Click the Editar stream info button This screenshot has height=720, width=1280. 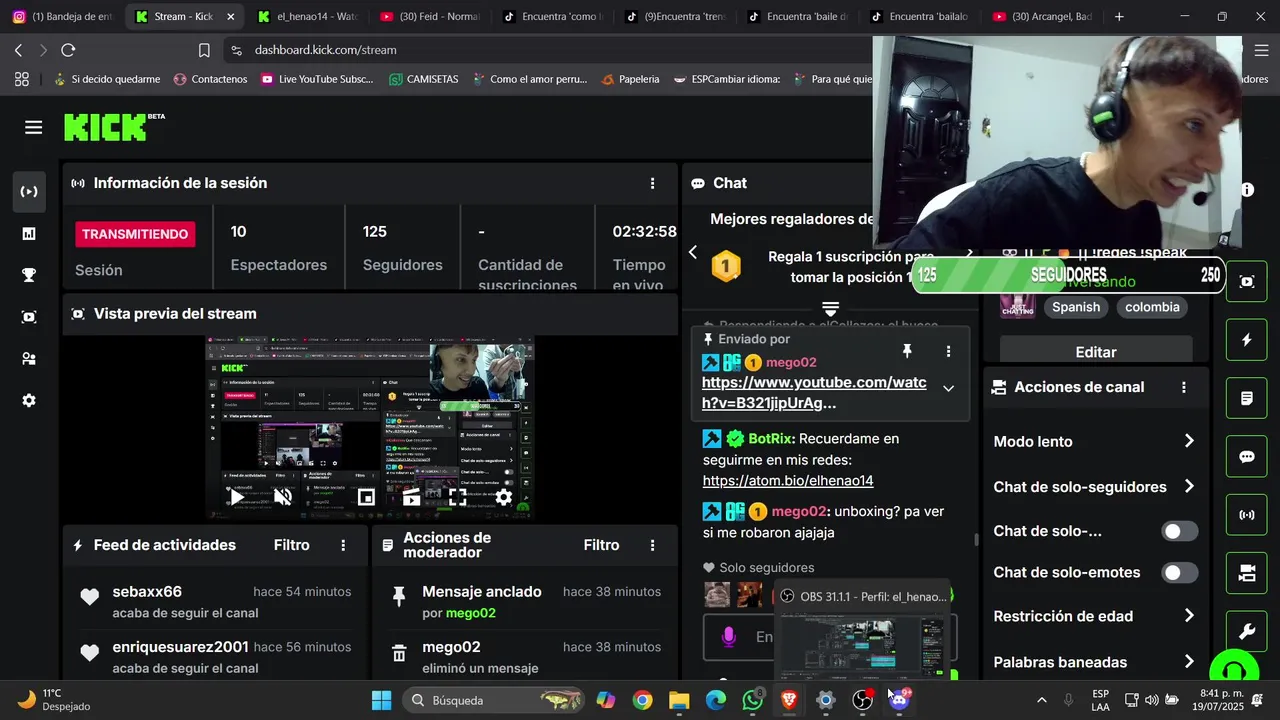1096,351
